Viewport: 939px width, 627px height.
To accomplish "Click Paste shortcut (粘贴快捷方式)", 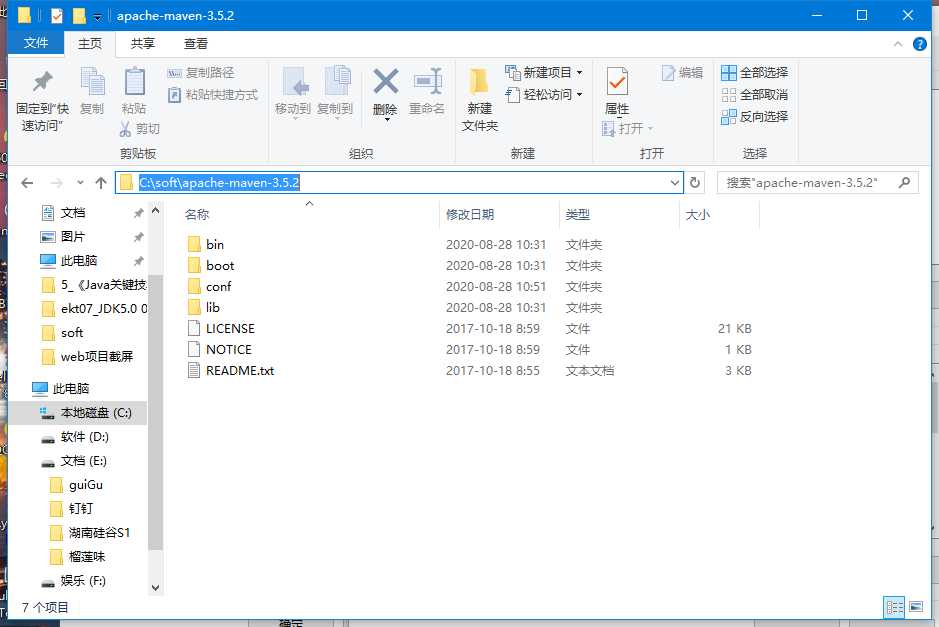I will point(213,95).
